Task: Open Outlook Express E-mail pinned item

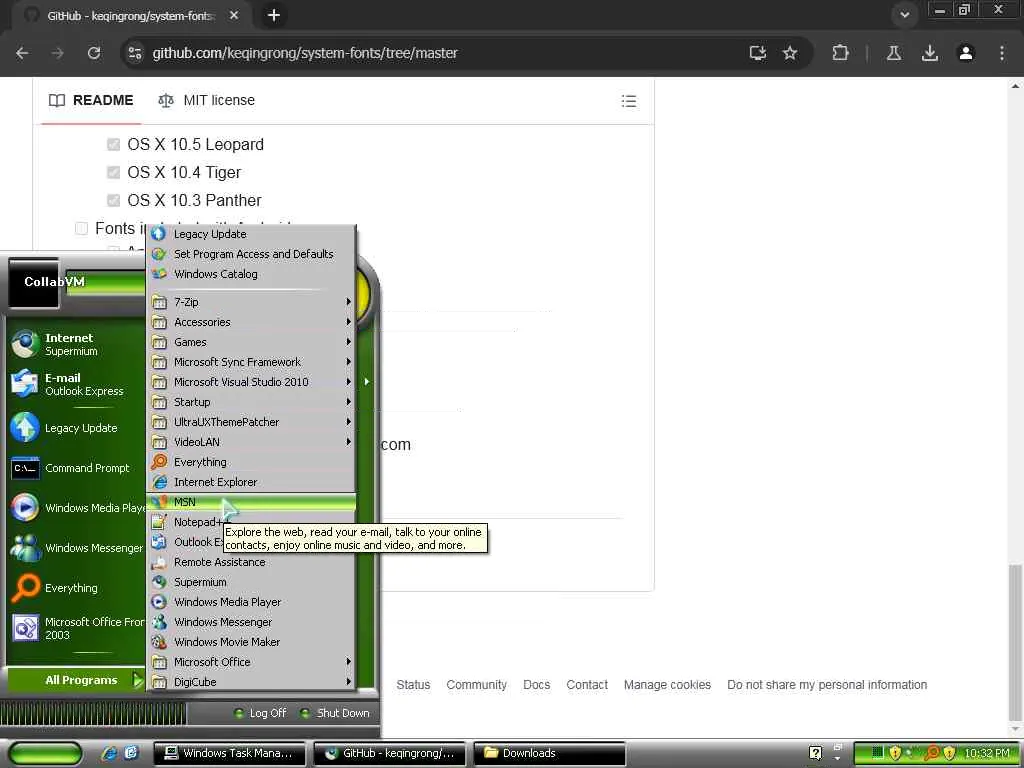Action: tap(75, 384)
